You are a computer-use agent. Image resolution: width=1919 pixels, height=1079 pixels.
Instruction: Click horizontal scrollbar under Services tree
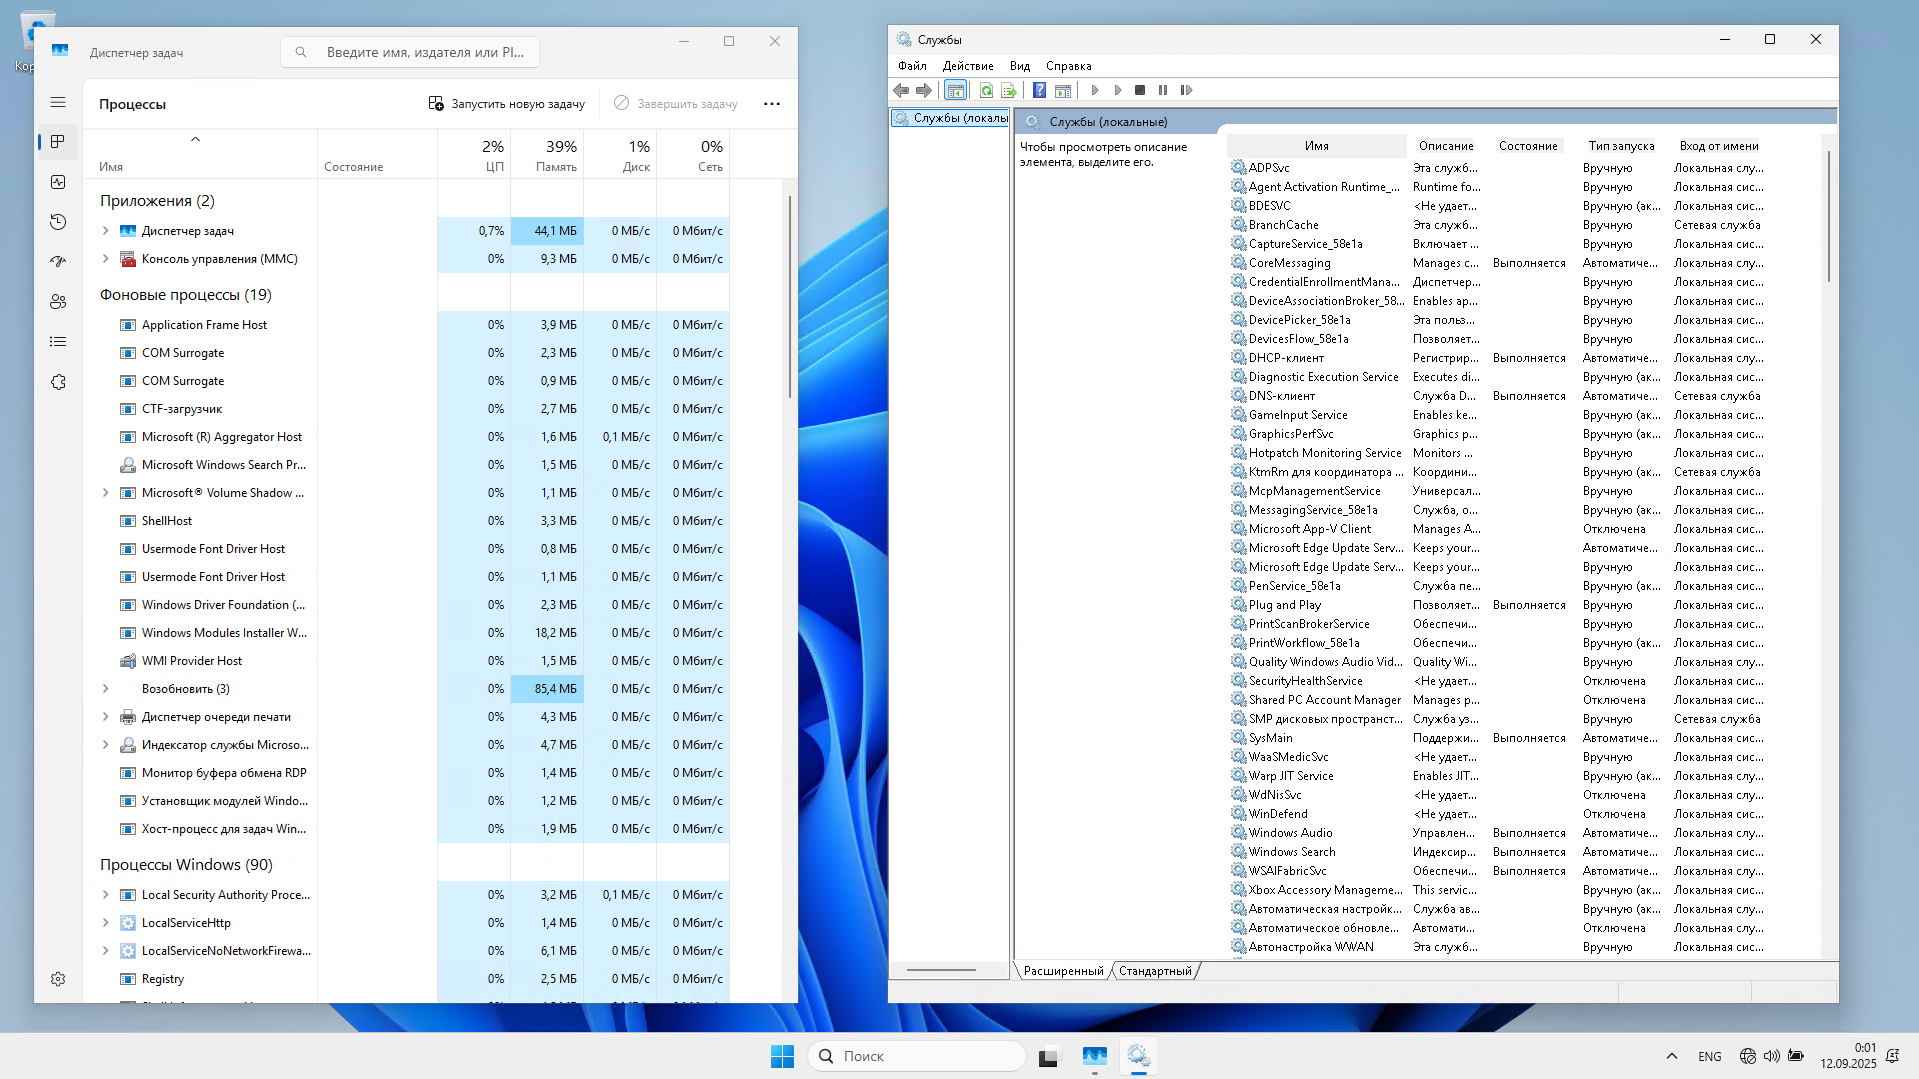[941, 970]
